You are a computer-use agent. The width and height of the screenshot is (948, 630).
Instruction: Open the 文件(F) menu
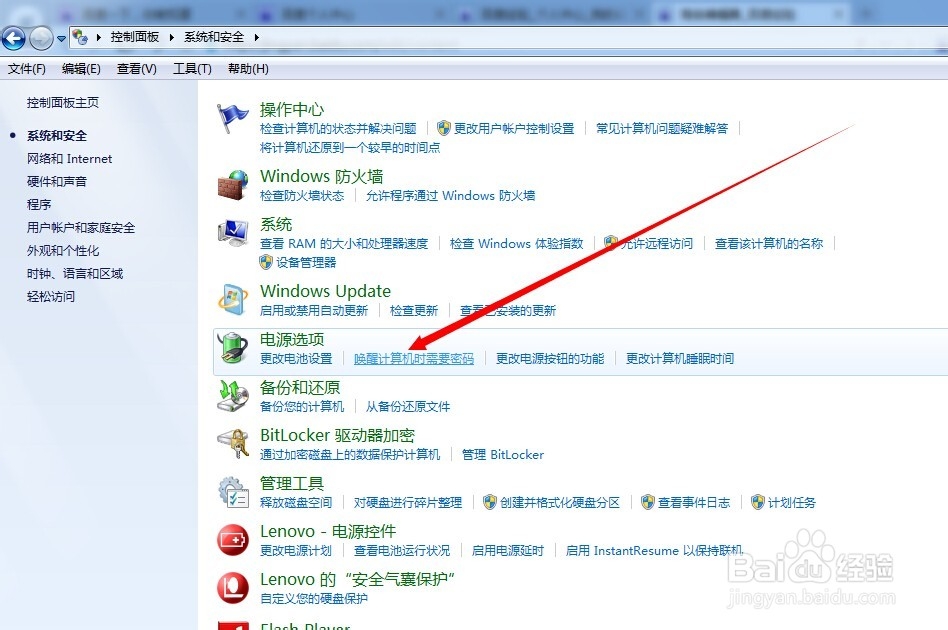pyautogui.click(x=27, y=69)
